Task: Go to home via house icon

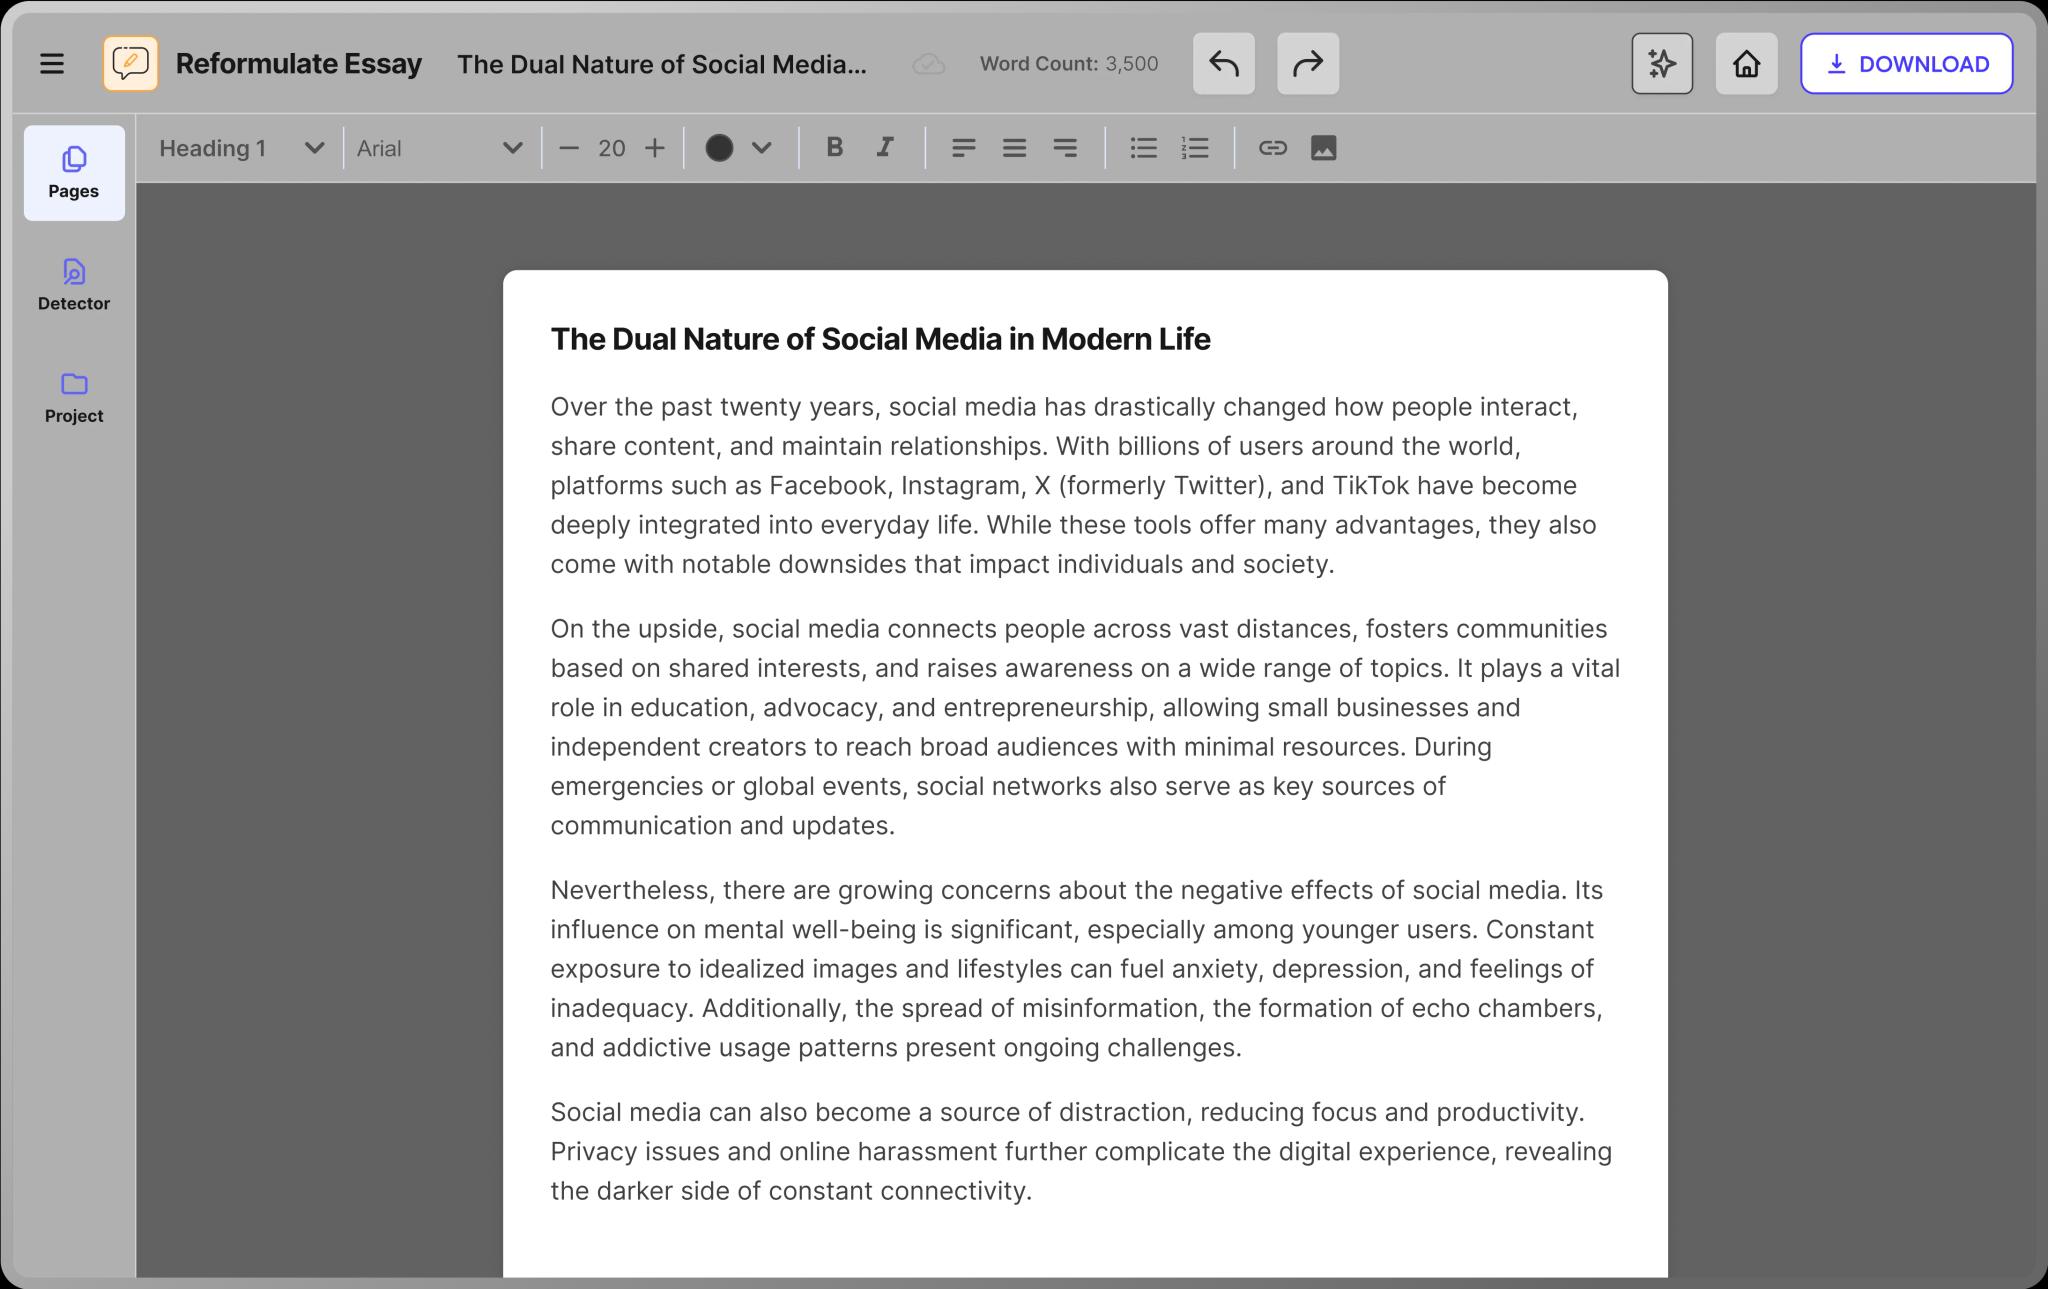Action: [1746, 64]
